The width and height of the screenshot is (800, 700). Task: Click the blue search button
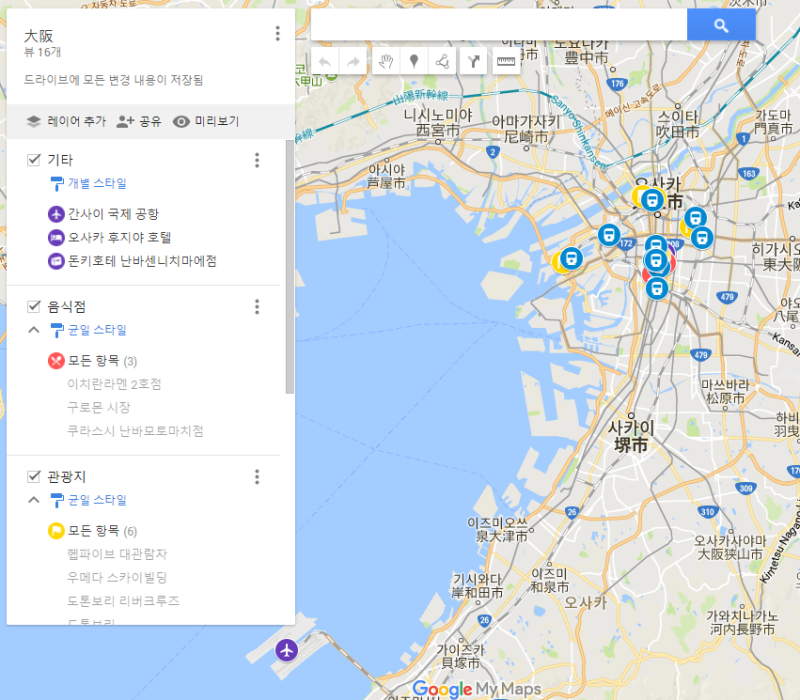[x=721, y=24]
